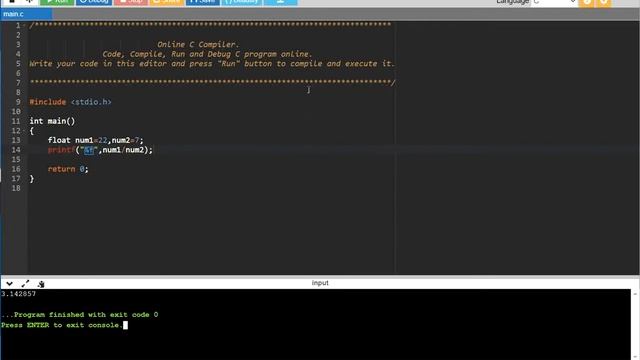Click "float num1=22,num2=7;" declaration line

pos(96,140)
